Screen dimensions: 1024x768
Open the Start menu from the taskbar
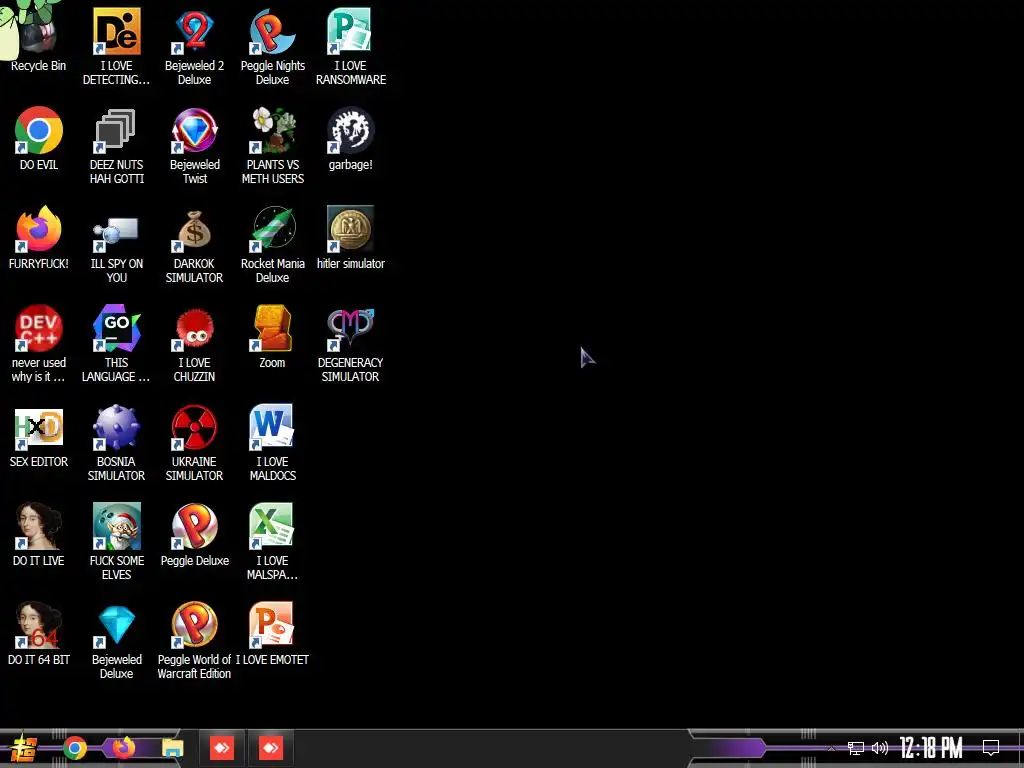pos(24,748)
